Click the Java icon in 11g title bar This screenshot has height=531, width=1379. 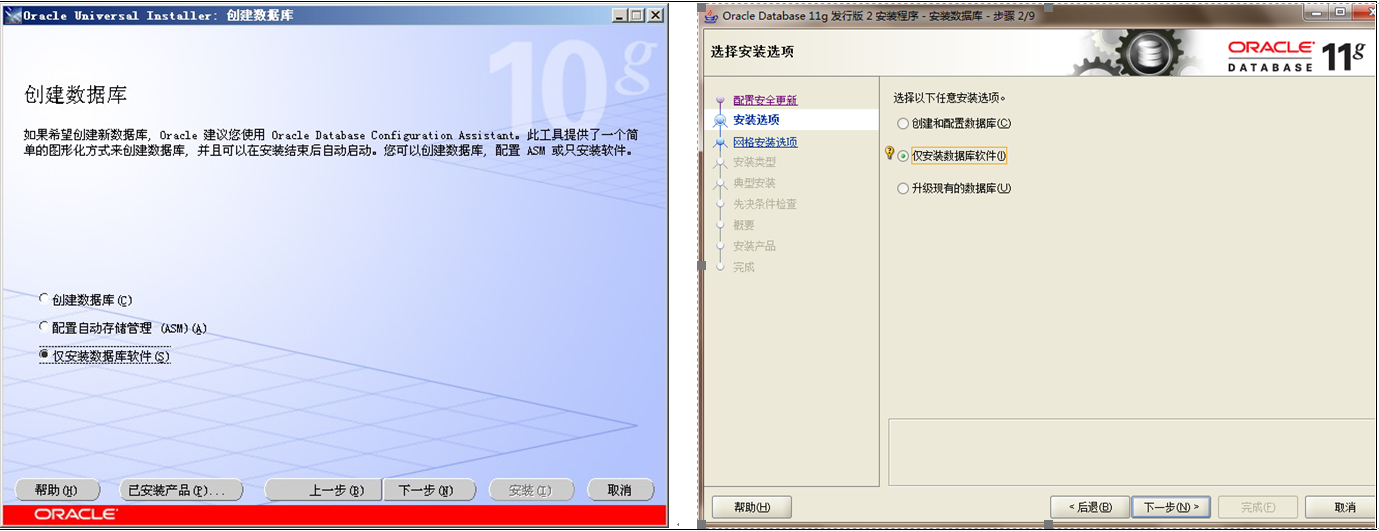pos(710,15)
